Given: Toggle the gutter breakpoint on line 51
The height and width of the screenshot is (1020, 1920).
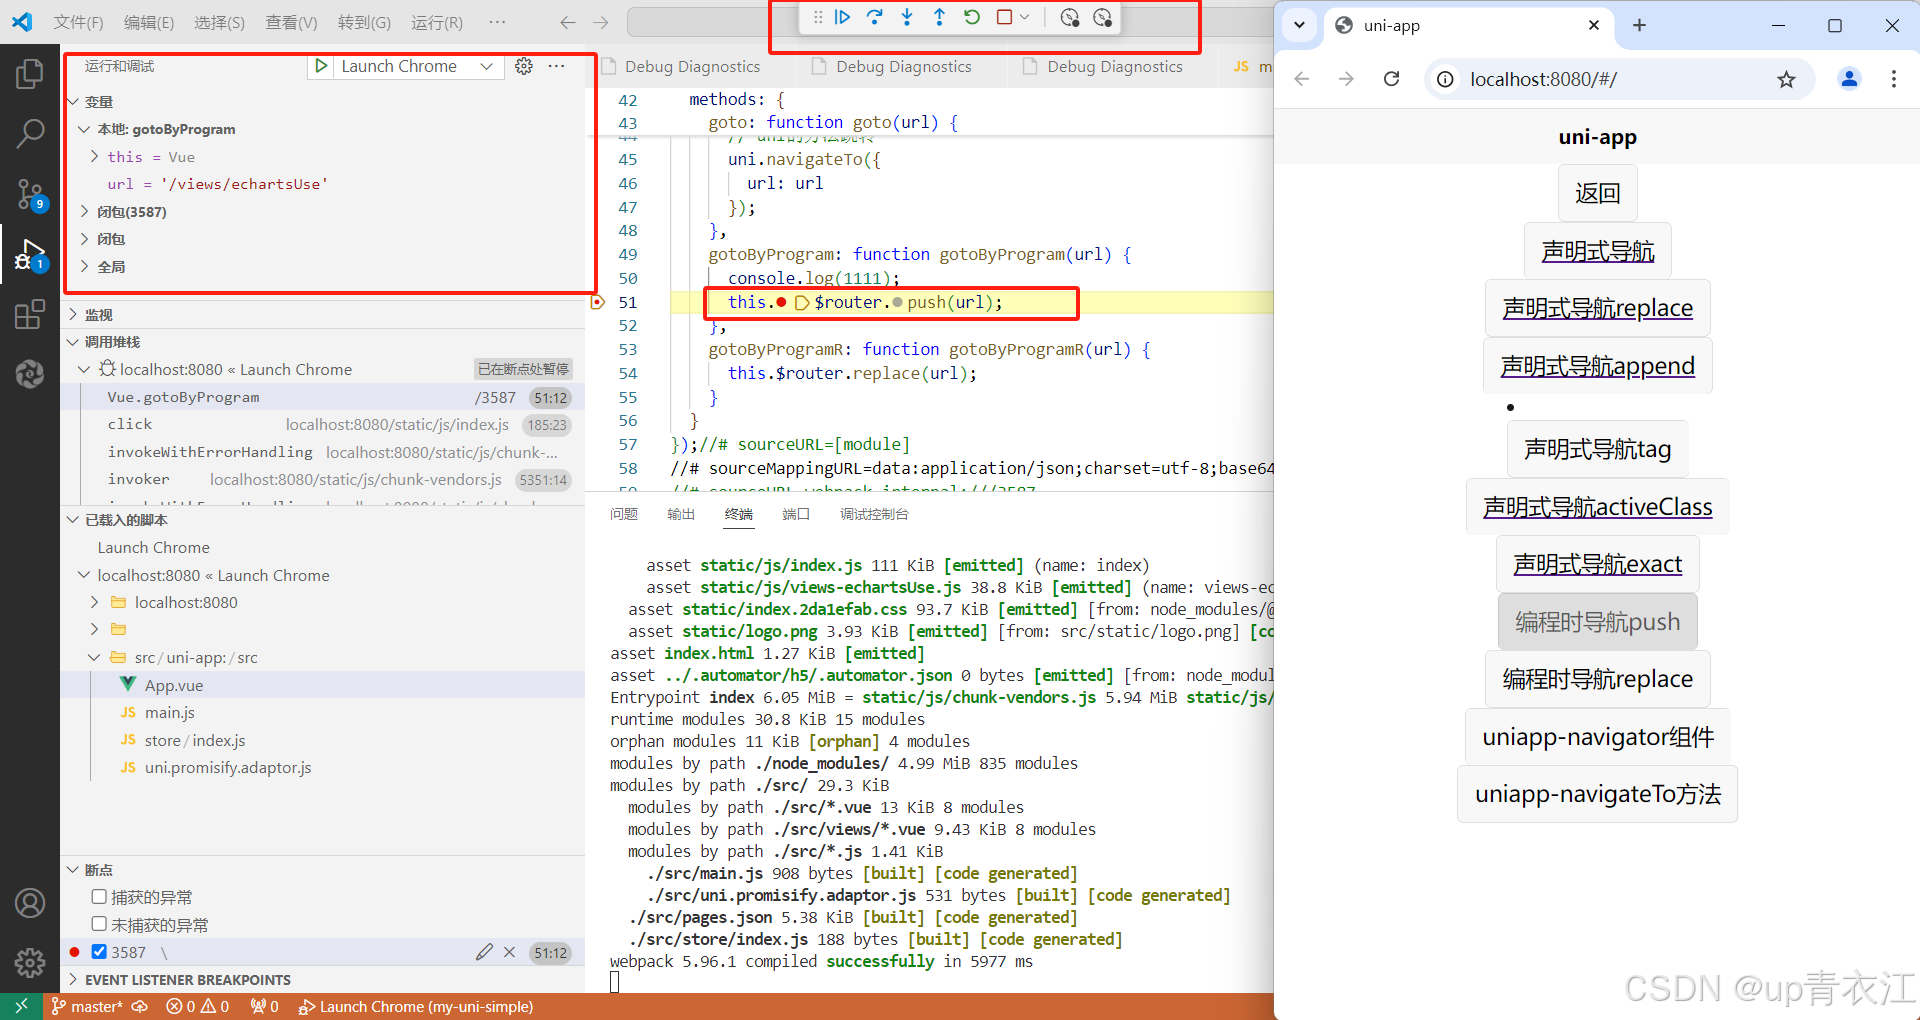Looking at the screenshot, I should click(x=598, y=302).
